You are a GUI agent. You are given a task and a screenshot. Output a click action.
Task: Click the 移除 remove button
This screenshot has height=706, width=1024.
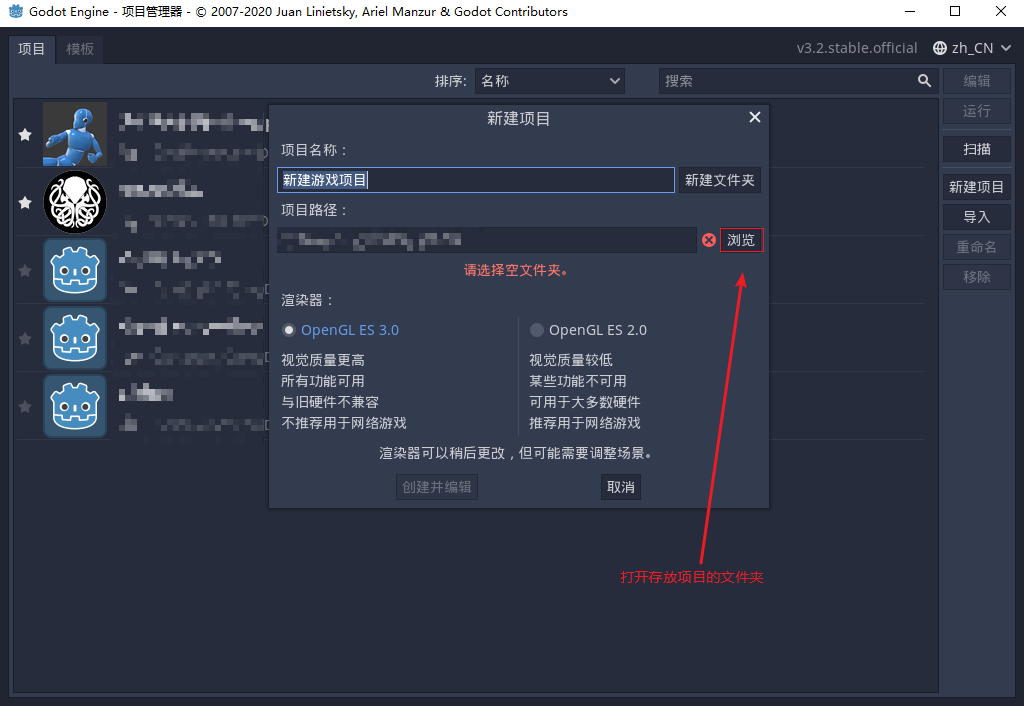[977, 277]
